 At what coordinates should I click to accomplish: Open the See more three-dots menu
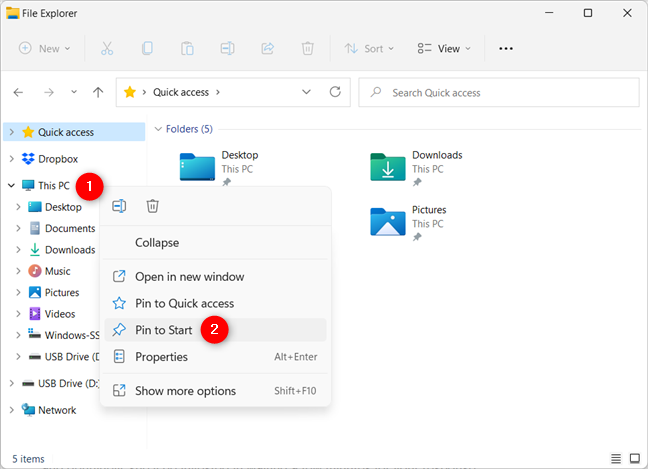[505, 49]
